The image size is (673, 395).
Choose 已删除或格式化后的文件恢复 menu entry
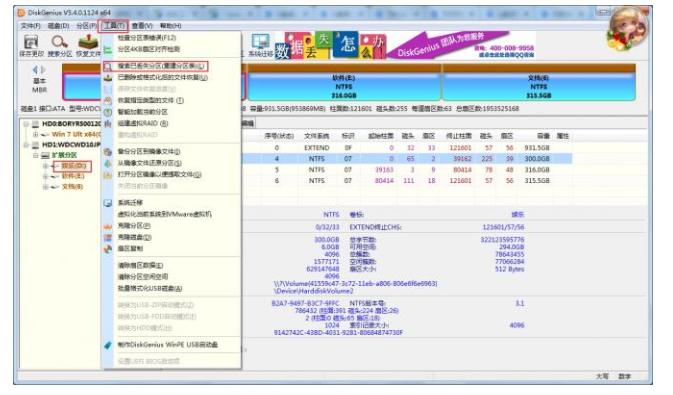(x=162, y=77)
